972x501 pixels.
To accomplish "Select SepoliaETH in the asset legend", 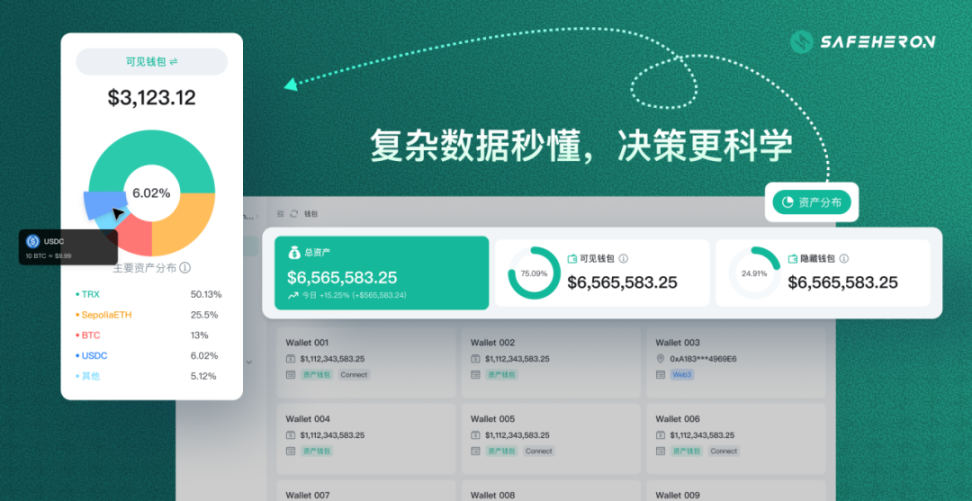I will tap(105, 315).
